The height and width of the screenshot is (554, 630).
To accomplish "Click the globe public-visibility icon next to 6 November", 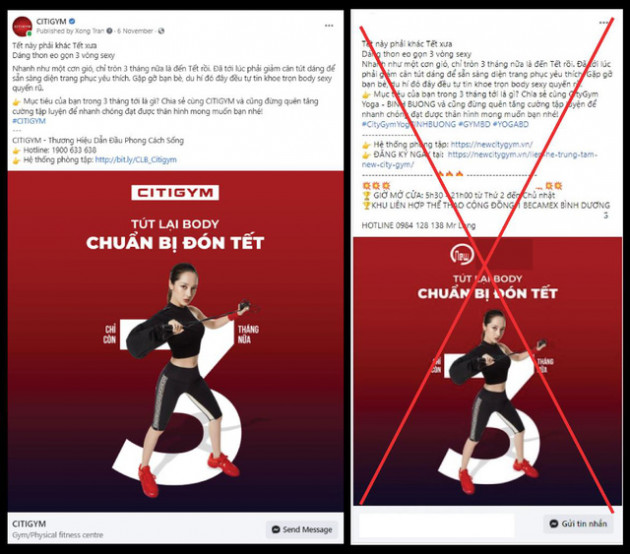I will click(x=161, y=31).
